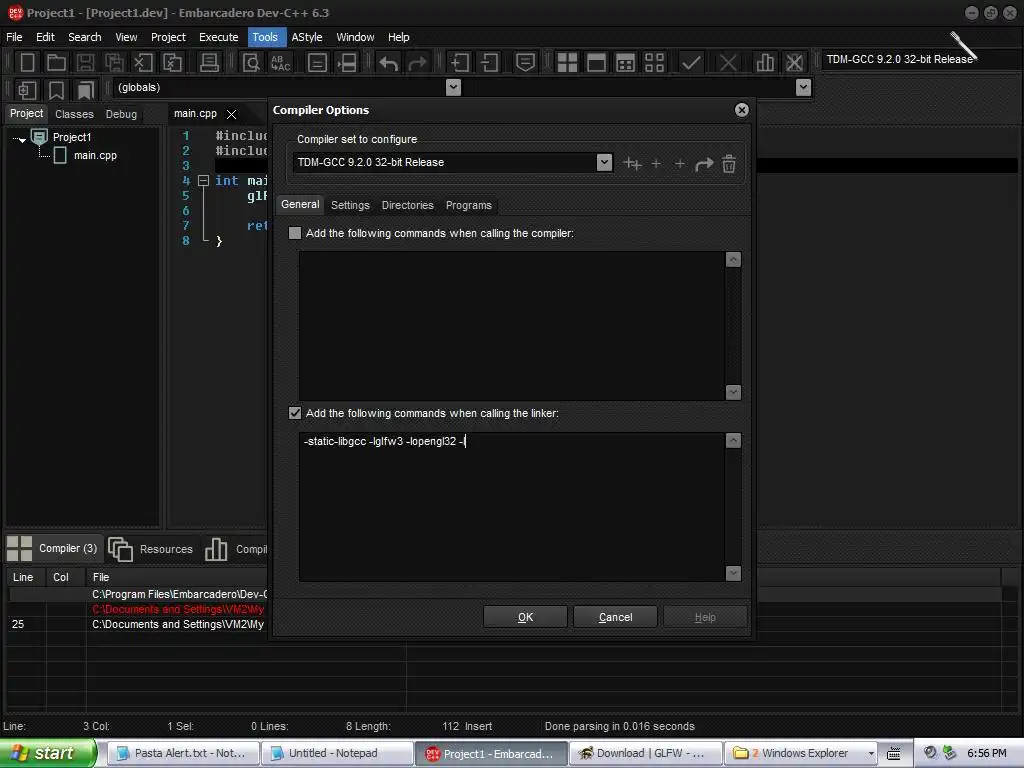This screenshot has width=1024, height=768.
Task: Close the Compiler Options dialog
Action: [x=741, y=110]
